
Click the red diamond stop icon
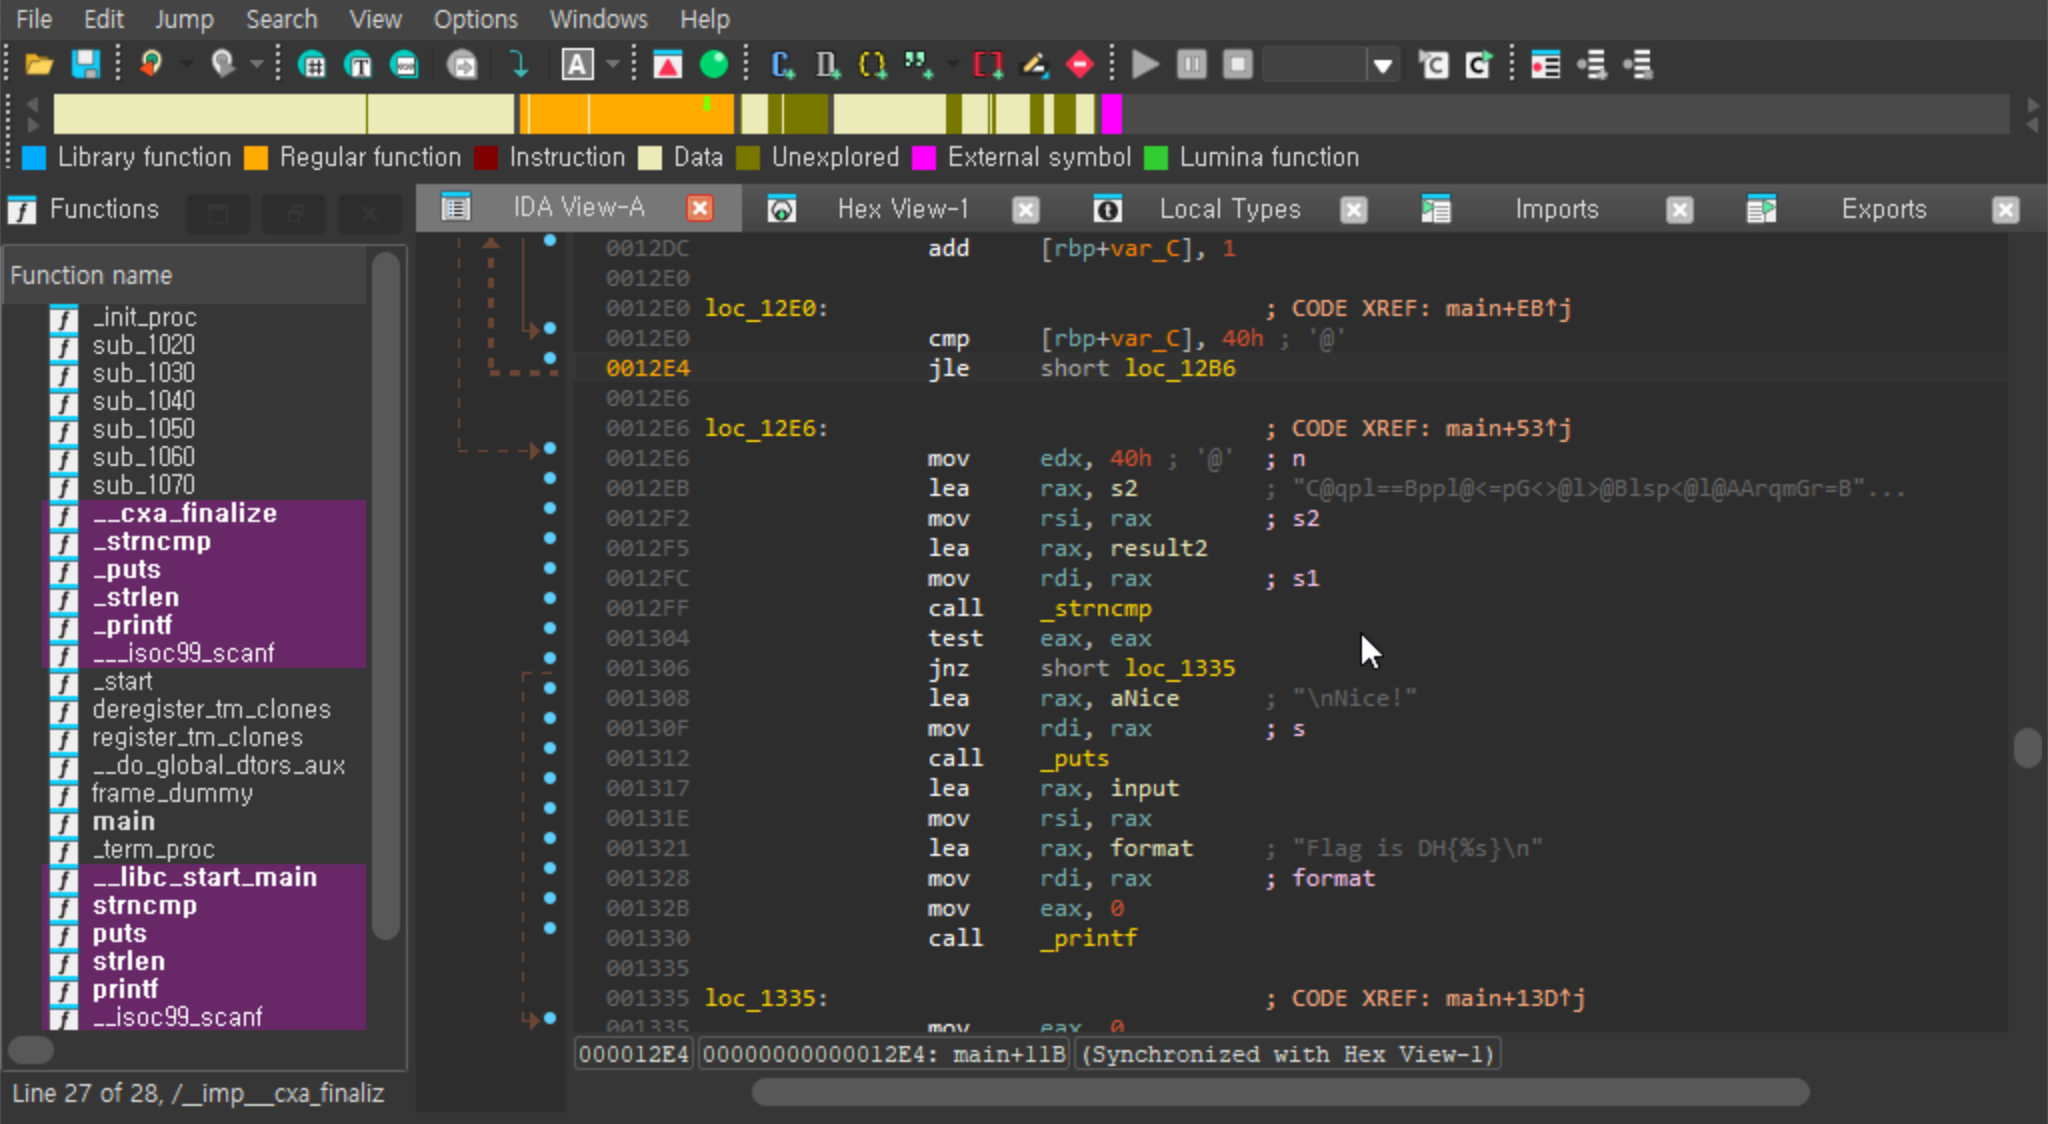pyautogui.click(x=1080, y=66)
